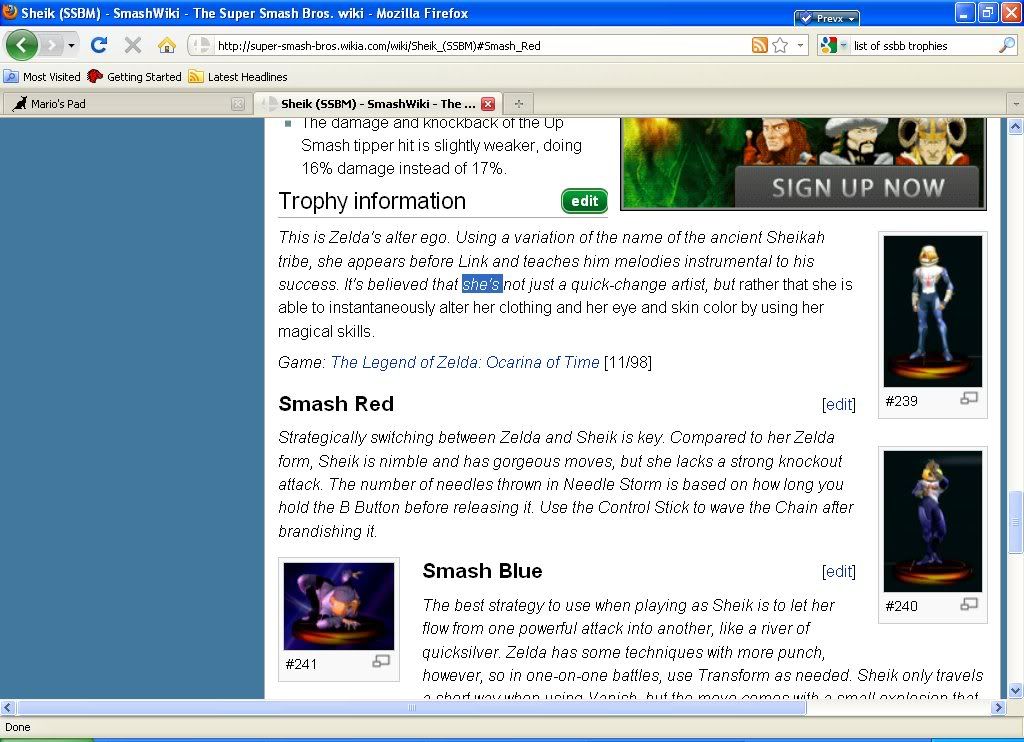The width and height of the screenshot is (1024, 742).
Task: Click the 'Smash Blue' heading
Action: click(483, 571)
